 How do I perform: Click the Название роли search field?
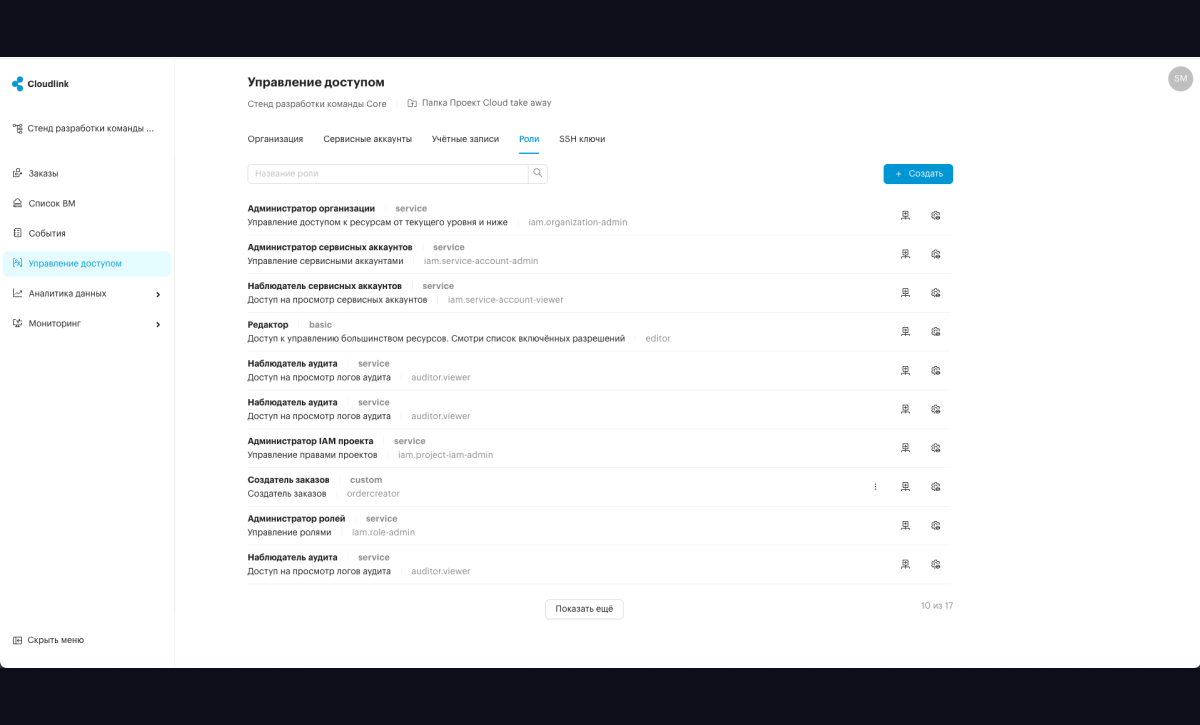(388, 174)
